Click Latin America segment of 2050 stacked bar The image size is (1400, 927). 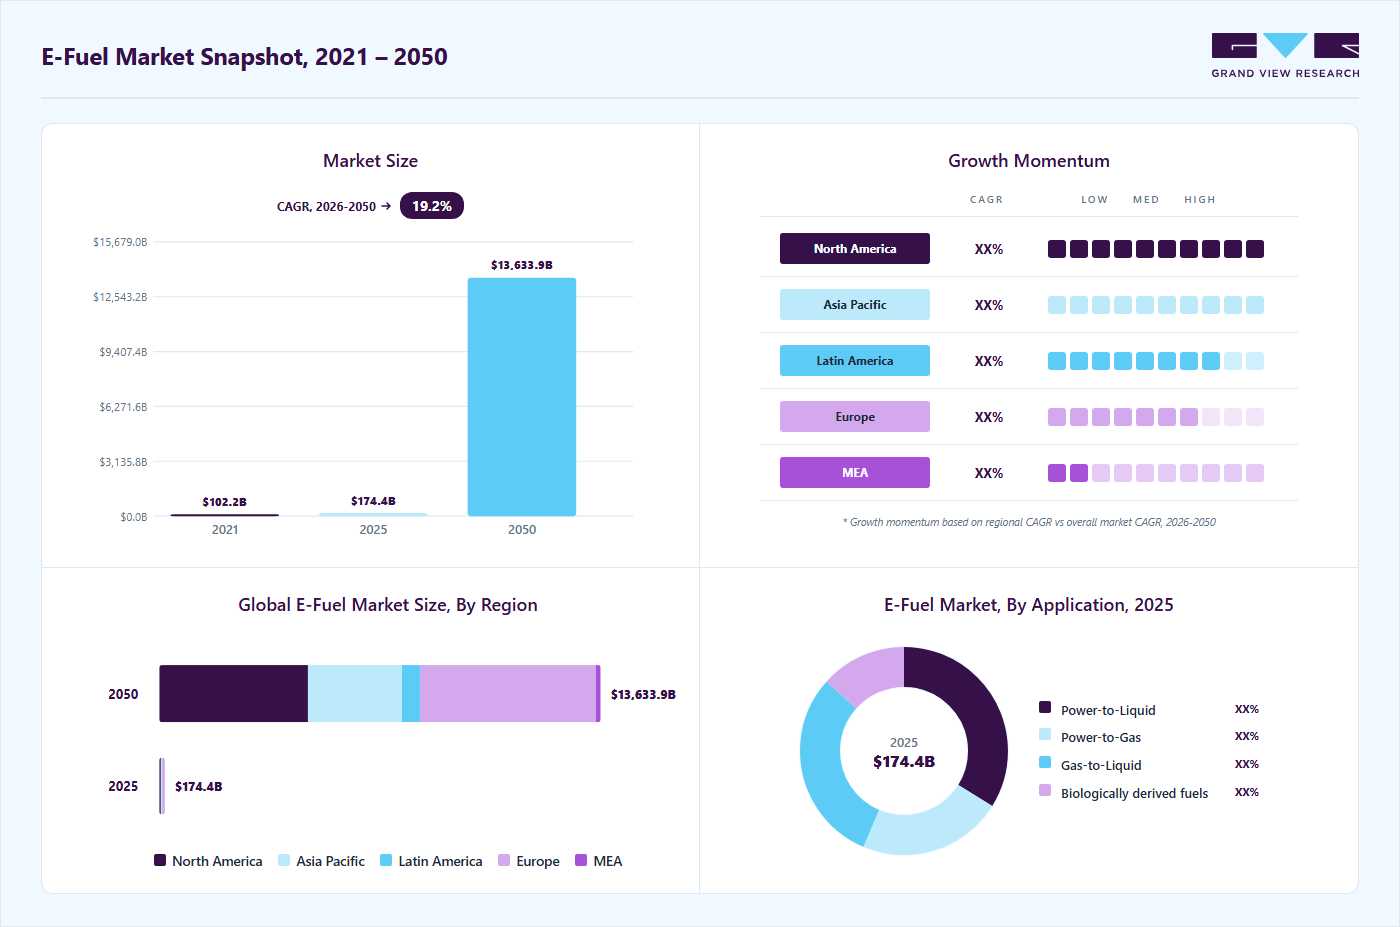411,693
